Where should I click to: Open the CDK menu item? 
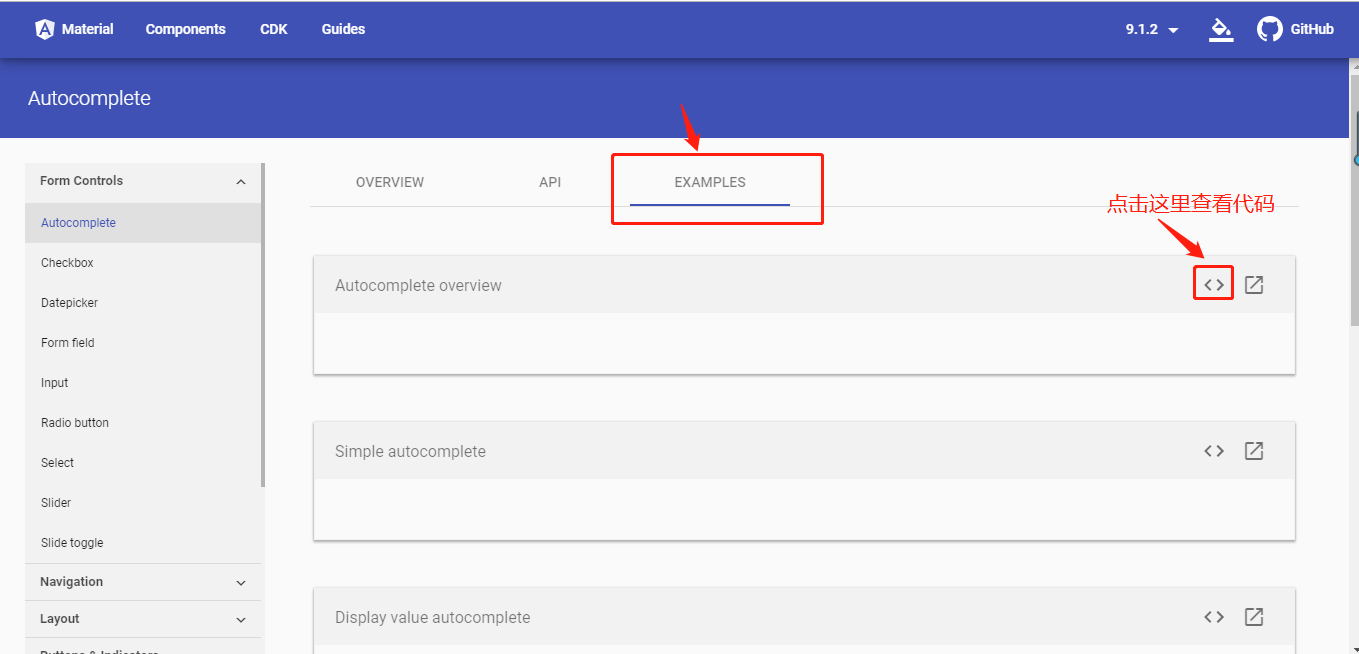(273, 29)
